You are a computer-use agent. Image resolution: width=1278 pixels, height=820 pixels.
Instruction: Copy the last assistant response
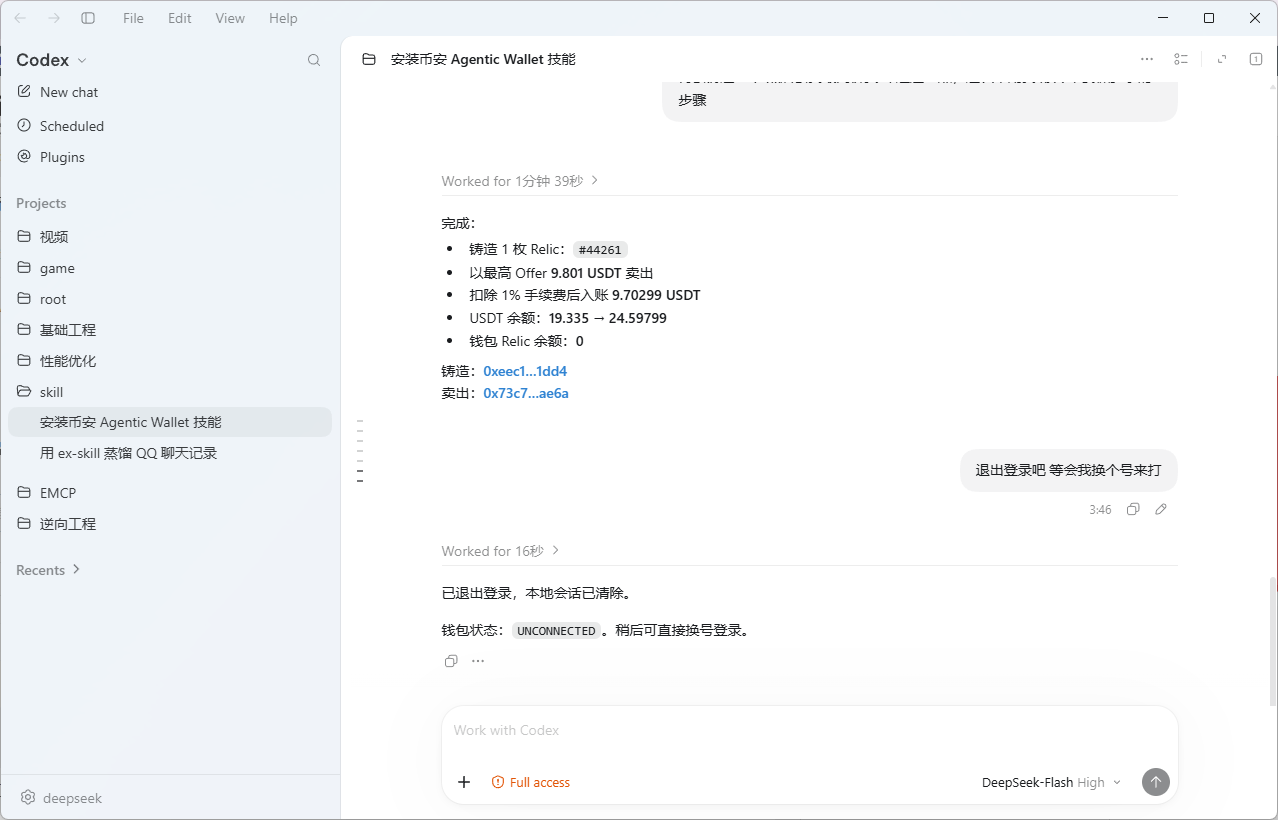coord(451,661)
